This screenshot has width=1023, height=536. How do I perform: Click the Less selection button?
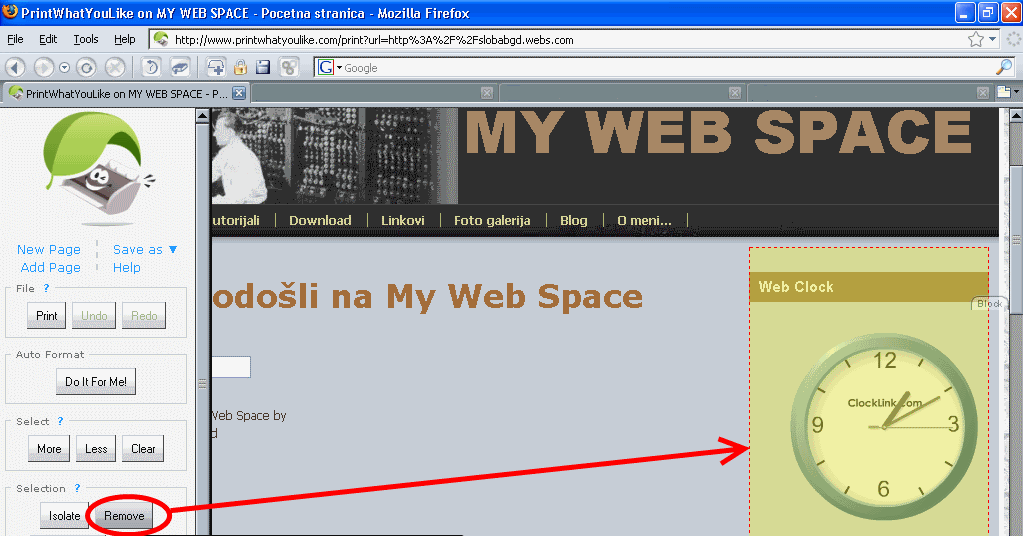point(96,449)
